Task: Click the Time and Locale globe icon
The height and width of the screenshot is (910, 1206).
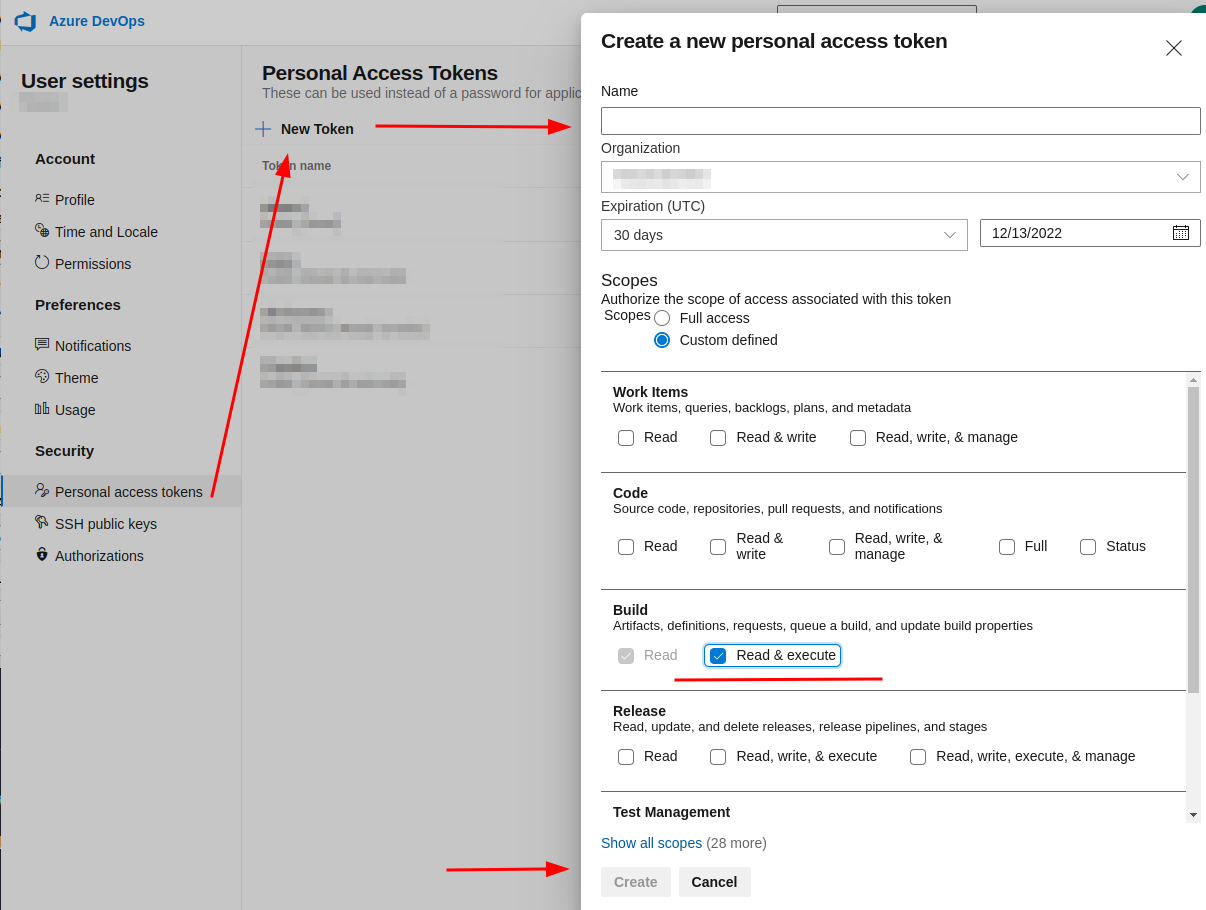Action: pos(42,231)
